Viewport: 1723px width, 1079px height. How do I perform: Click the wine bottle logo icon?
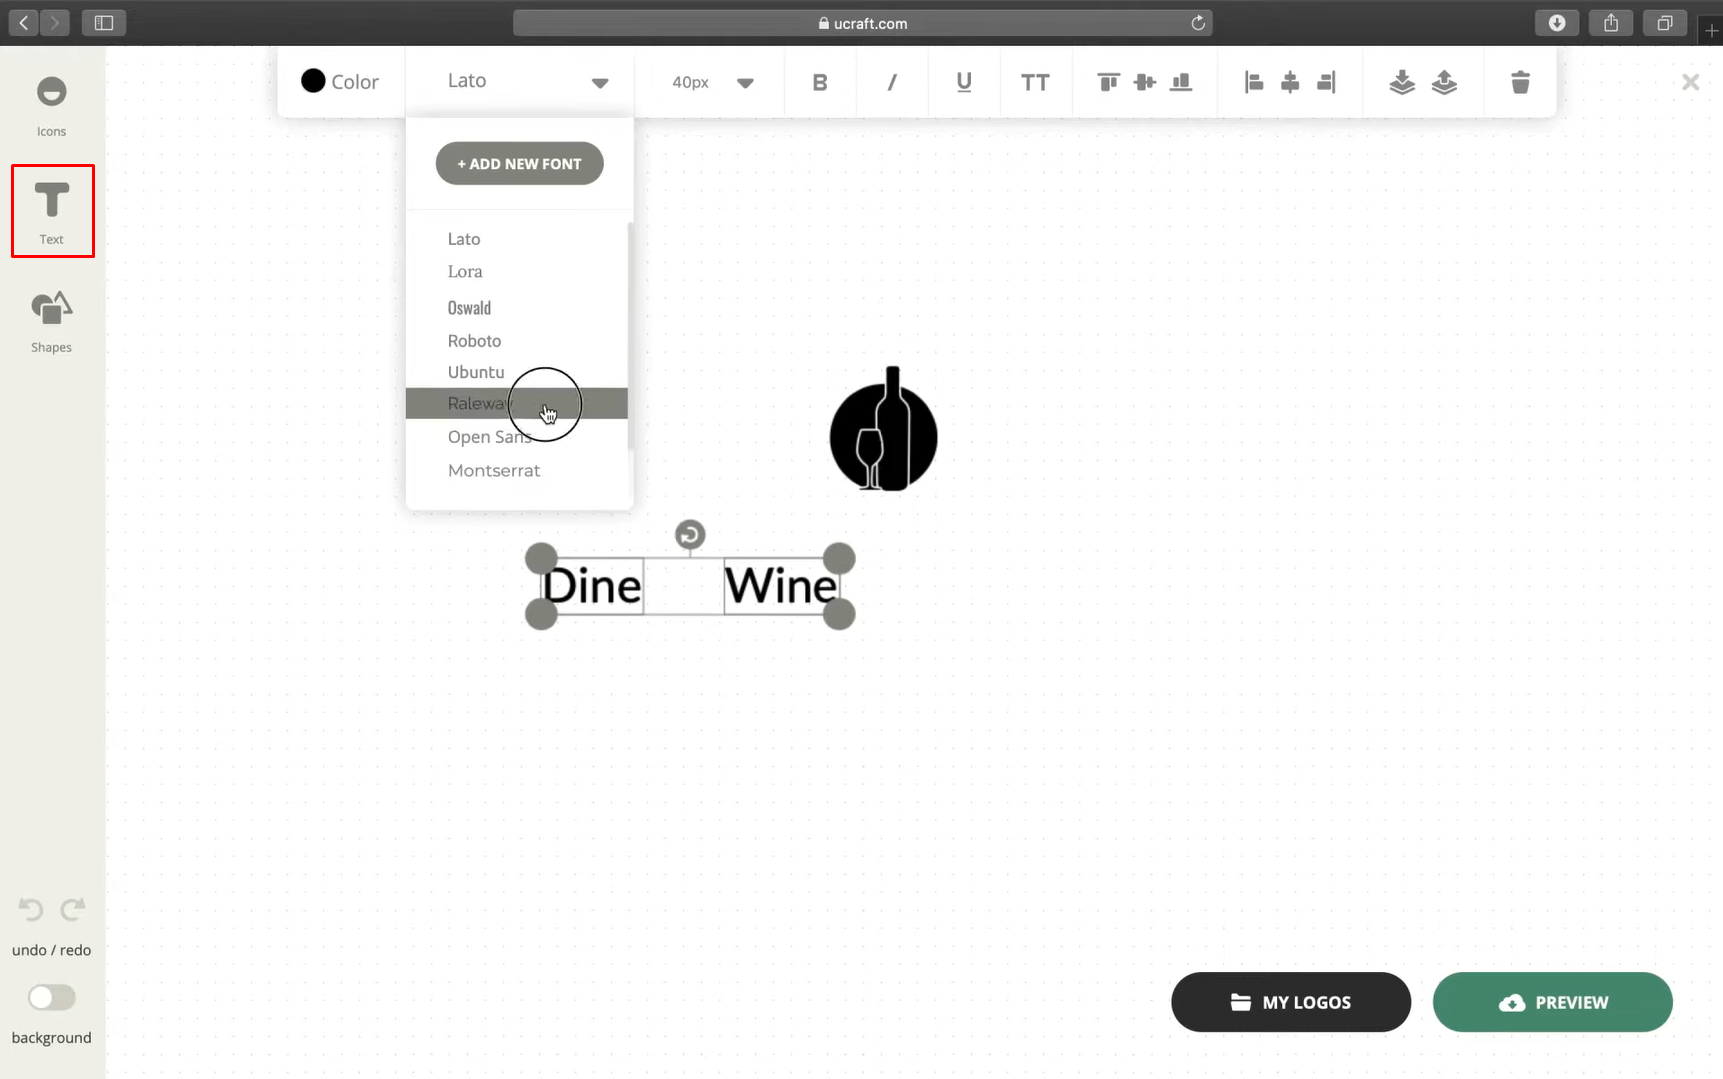point(883,430)
